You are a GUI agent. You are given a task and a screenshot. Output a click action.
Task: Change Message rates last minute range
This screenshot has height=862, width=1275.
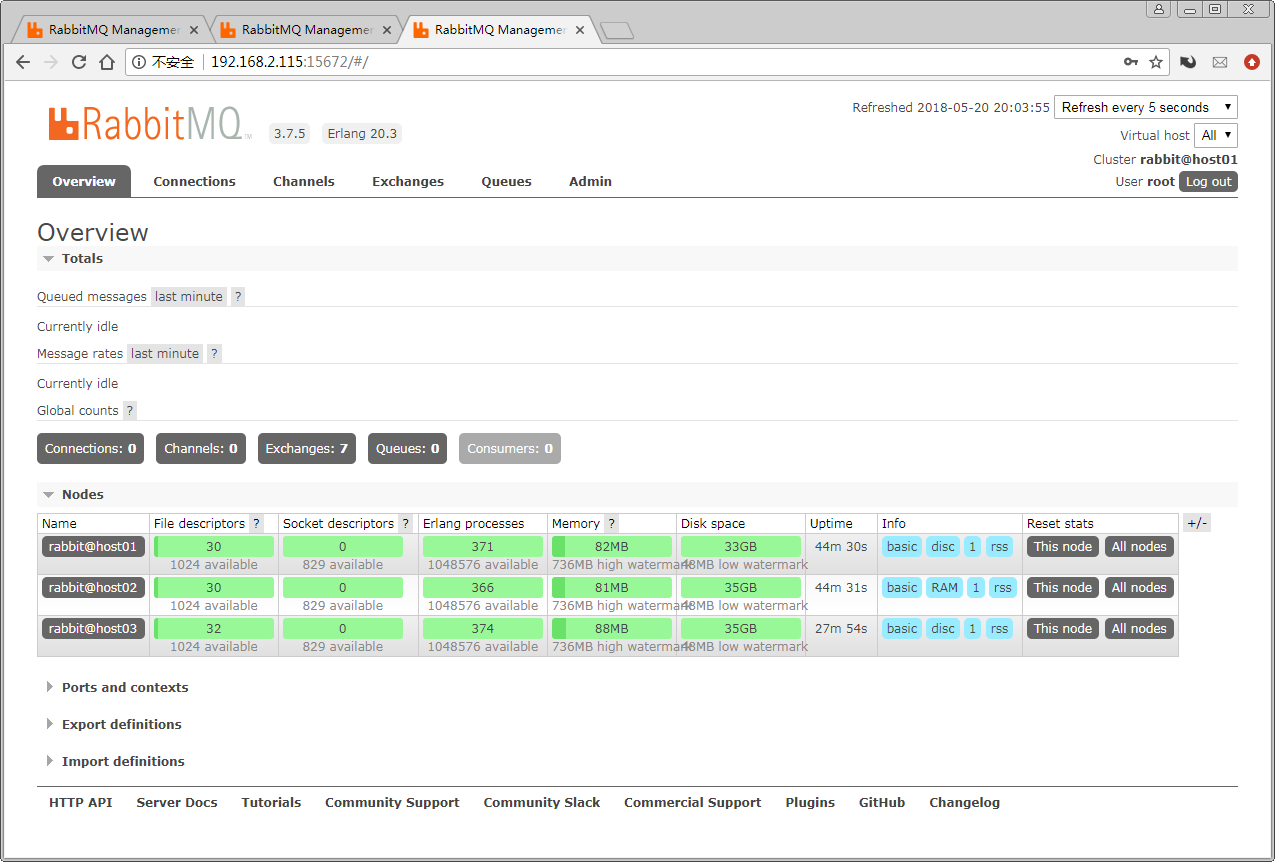click(x=165, y=354)
